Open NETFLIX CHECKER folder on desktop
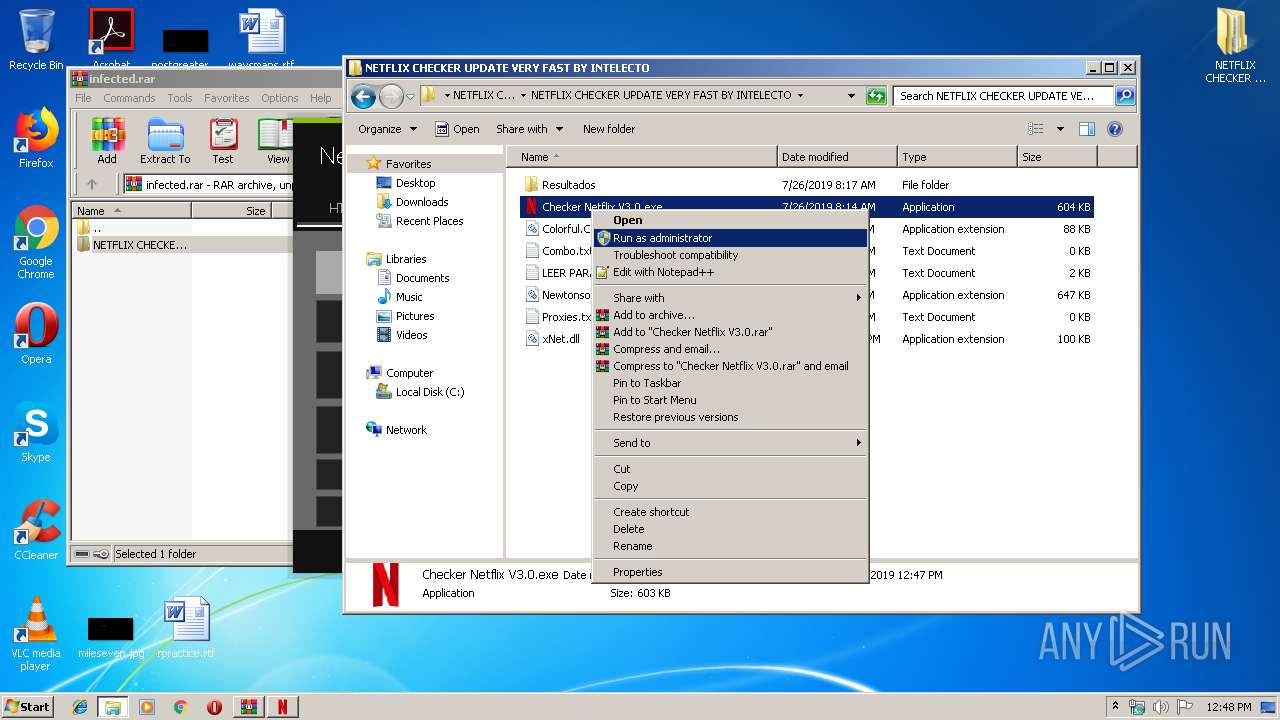This screenshot has width=1280, height=720. [1235, 46]
